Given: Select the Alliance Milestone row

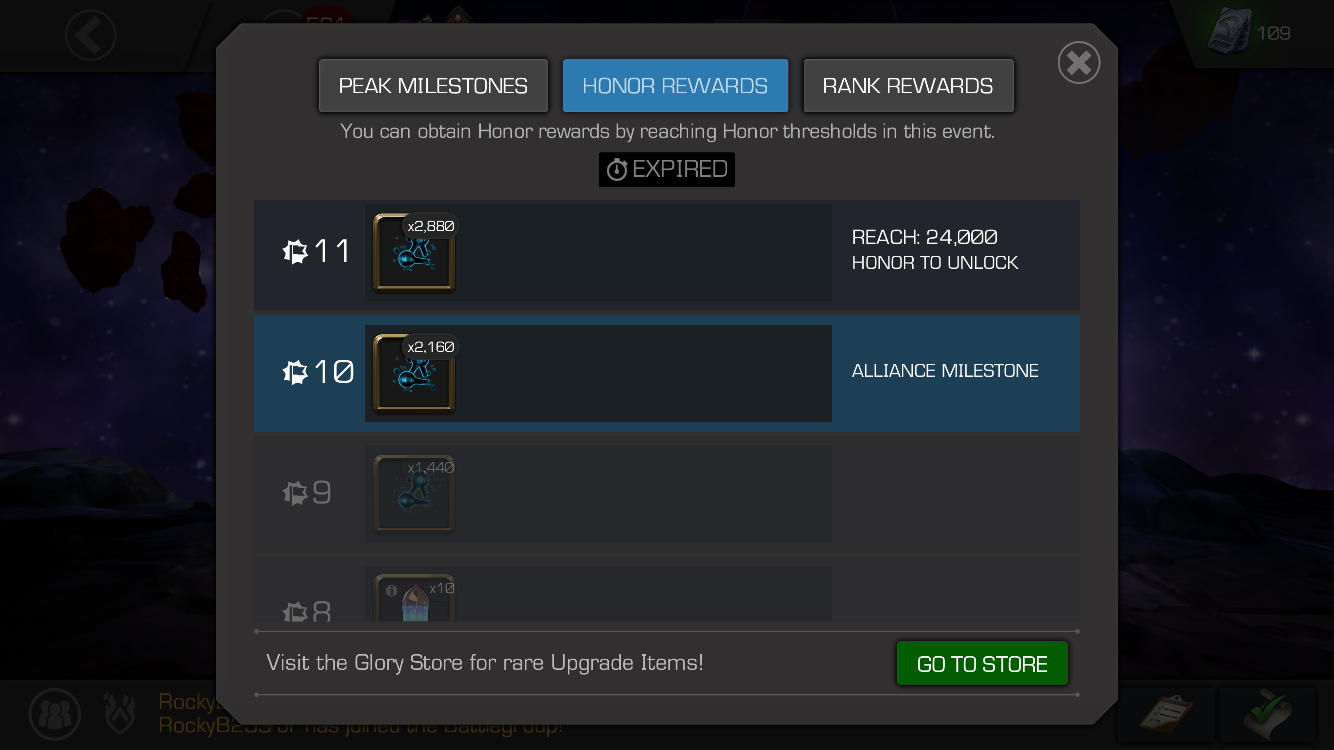Looking at the screenshot, I should (667, 373).
